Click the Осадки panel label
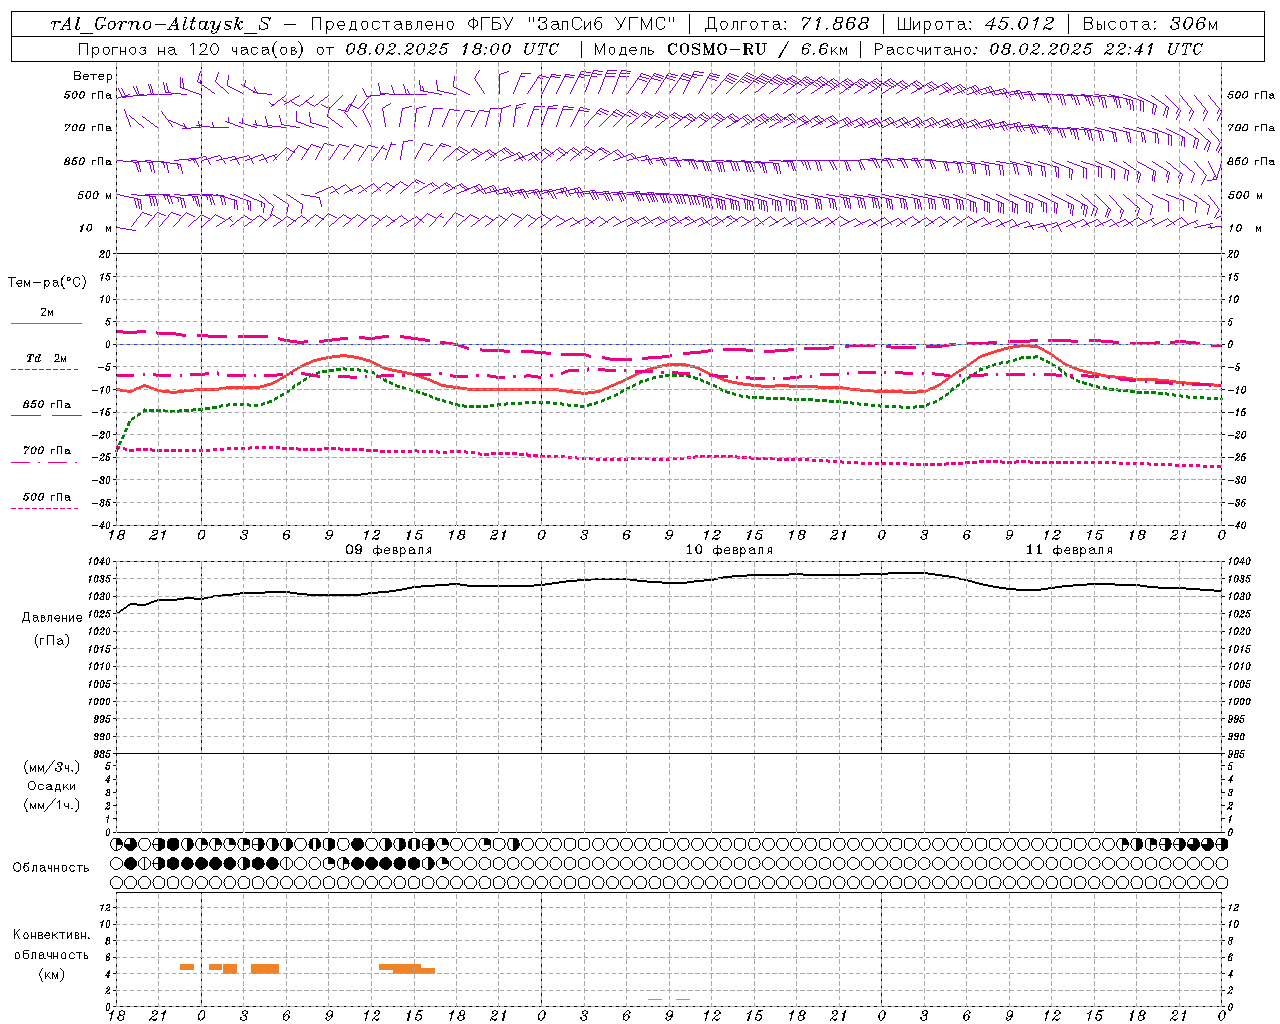1280x1024 pixels. point(52,786)
